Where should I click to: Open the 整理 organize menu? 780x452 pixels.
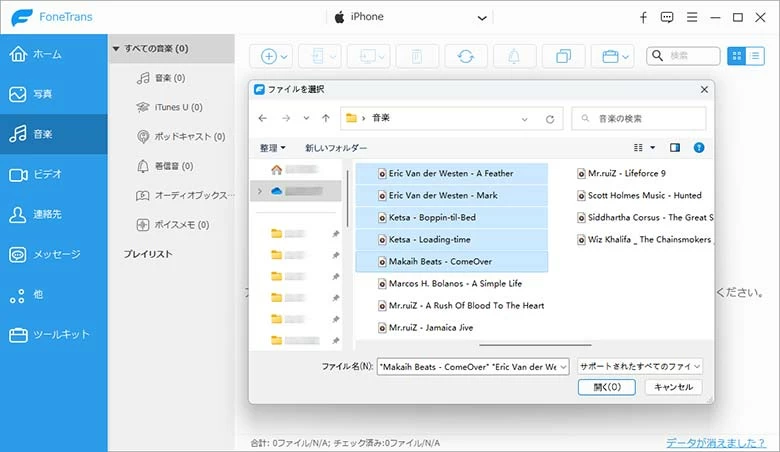(x=272, y=148)
